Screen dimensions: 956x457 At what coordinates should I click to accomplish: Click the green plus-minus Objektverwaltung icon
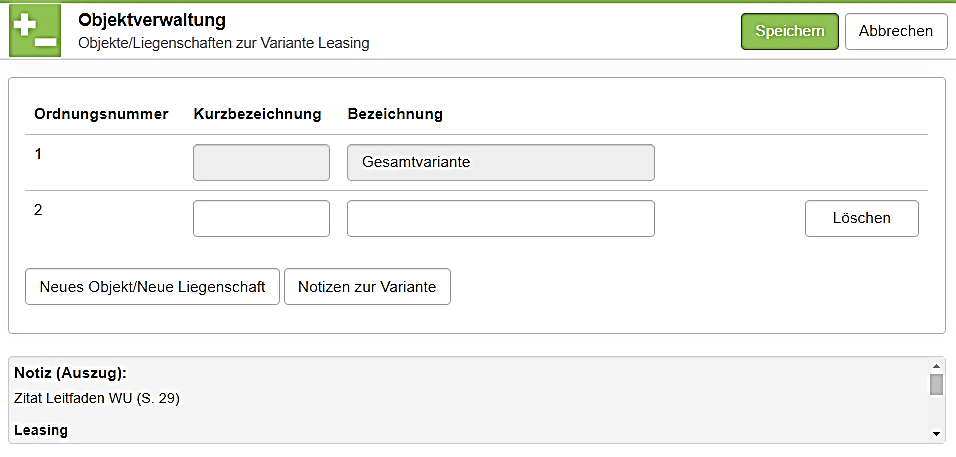35,31
